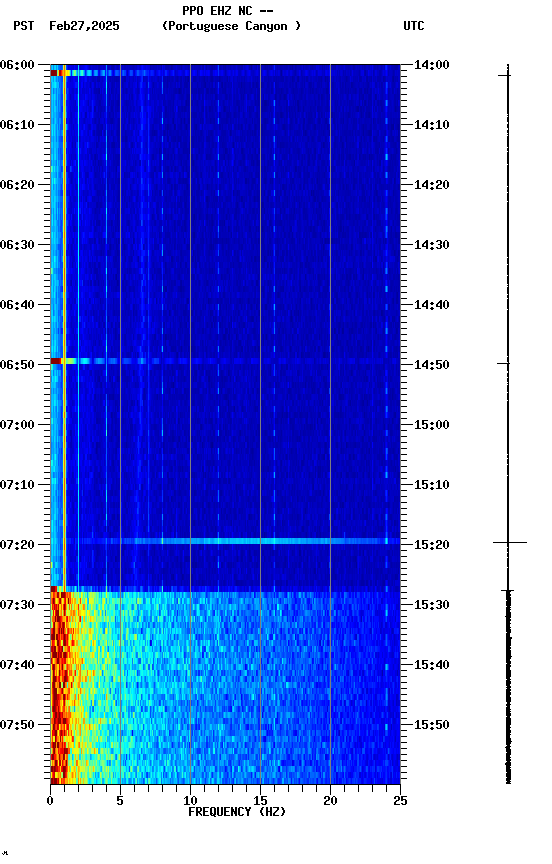Click the 06:40 PST time label
Image resolution: width=552 pixels, height=864 pixels.
tap(17, 305)
